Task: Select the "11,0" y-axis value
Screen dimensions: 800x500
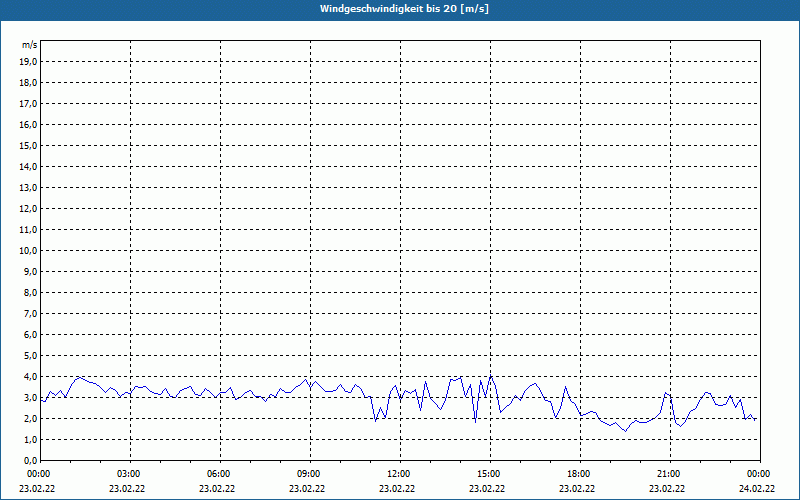Action: click(x=28, y=230)
